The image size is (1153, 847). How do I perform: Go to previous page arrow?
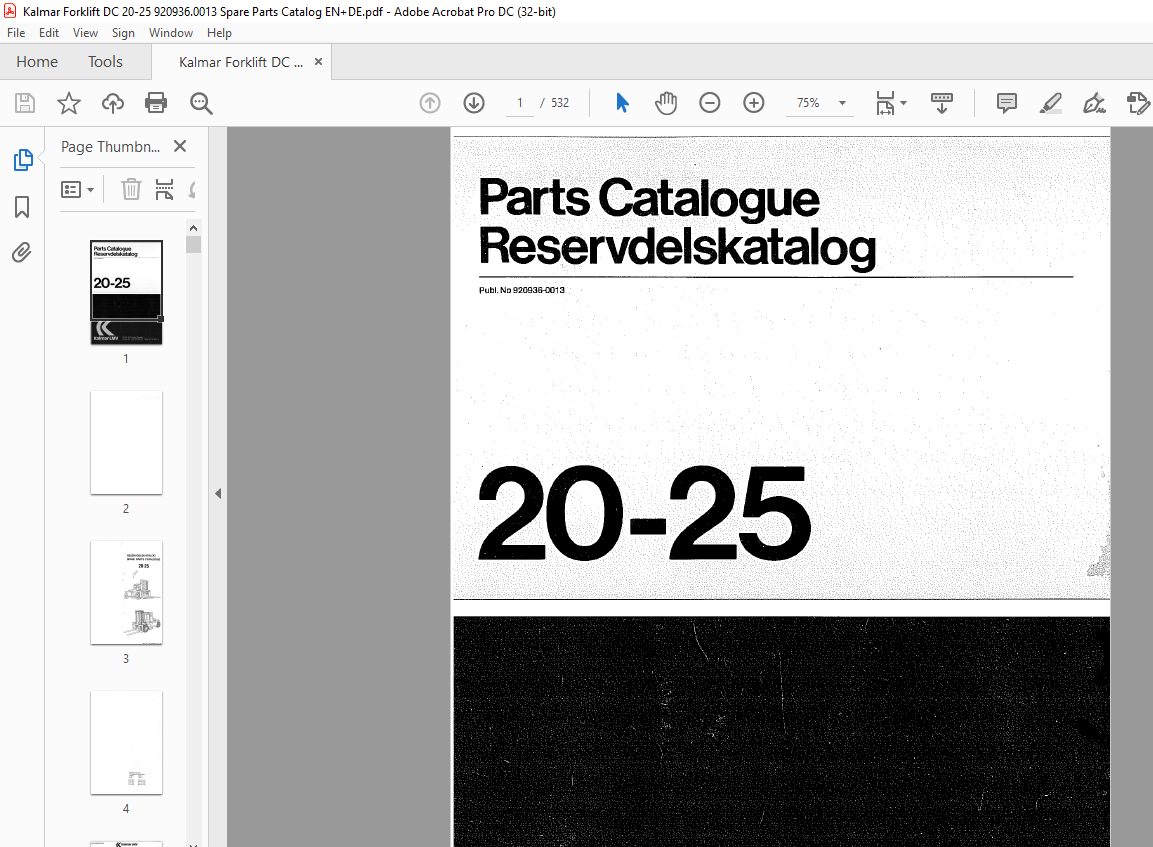point(430,103)
